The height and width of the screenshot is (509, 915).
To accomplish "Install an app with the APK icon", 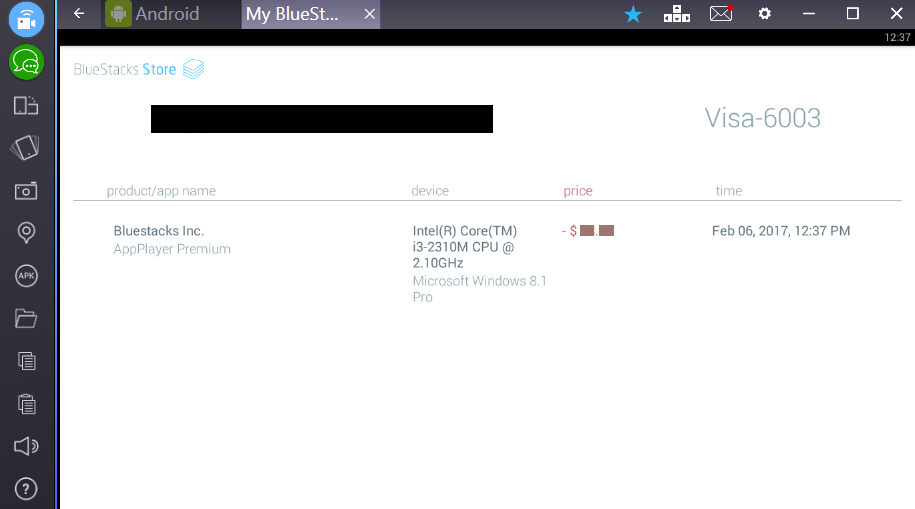I will pyautogui.click(x=26, y=276).
